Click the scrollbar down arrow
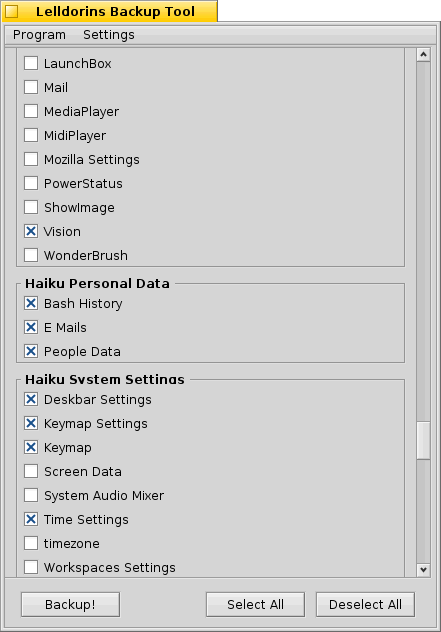Image resolution: width=441 pixels, height=632 pixels. click(423, 570)
